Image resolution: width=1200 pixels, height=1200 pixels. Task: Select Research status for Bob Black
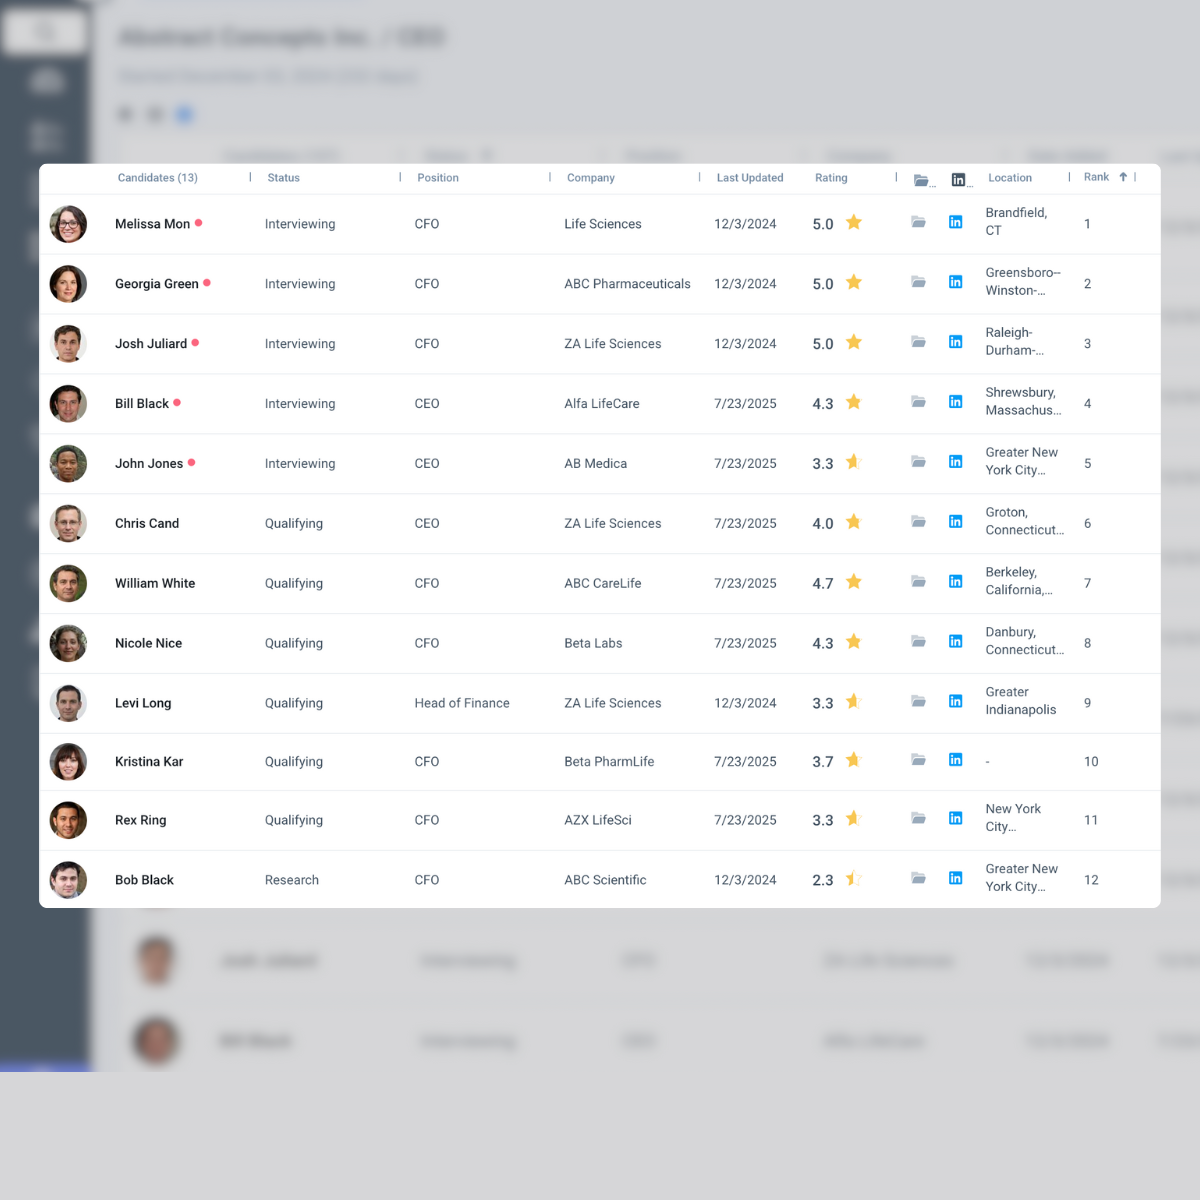(292, 880)
